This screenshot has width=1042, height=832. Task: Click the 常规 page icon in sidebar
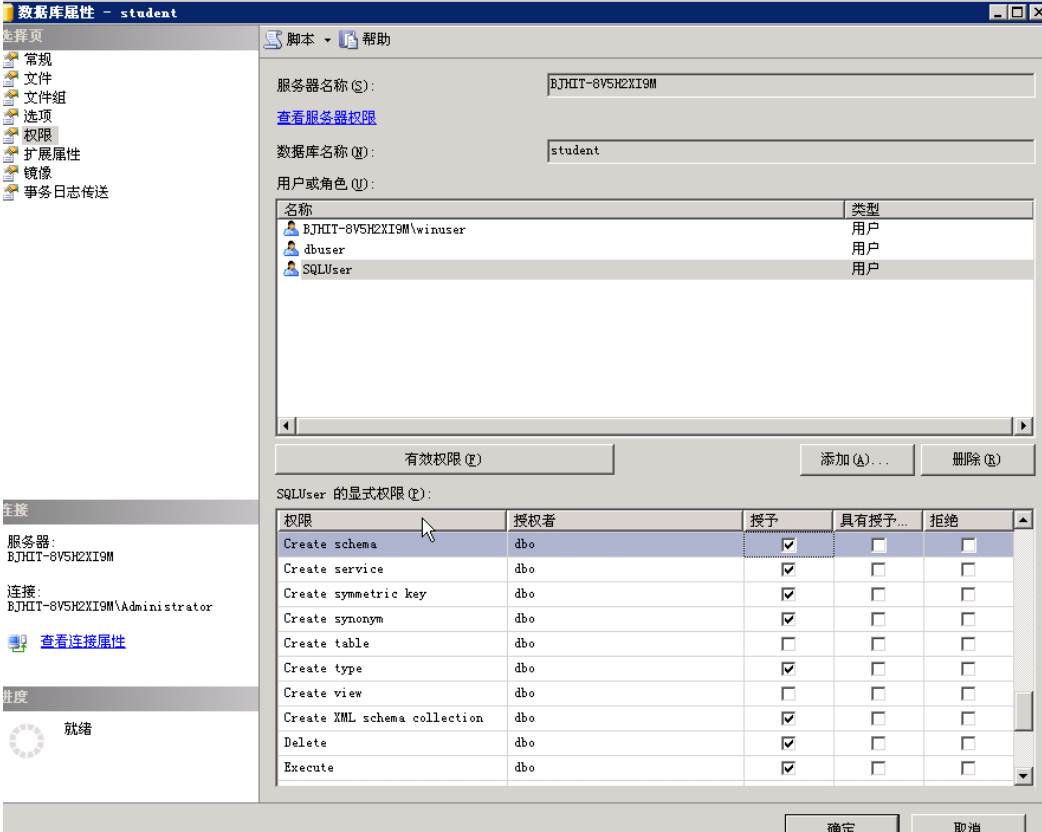point(11,60)
